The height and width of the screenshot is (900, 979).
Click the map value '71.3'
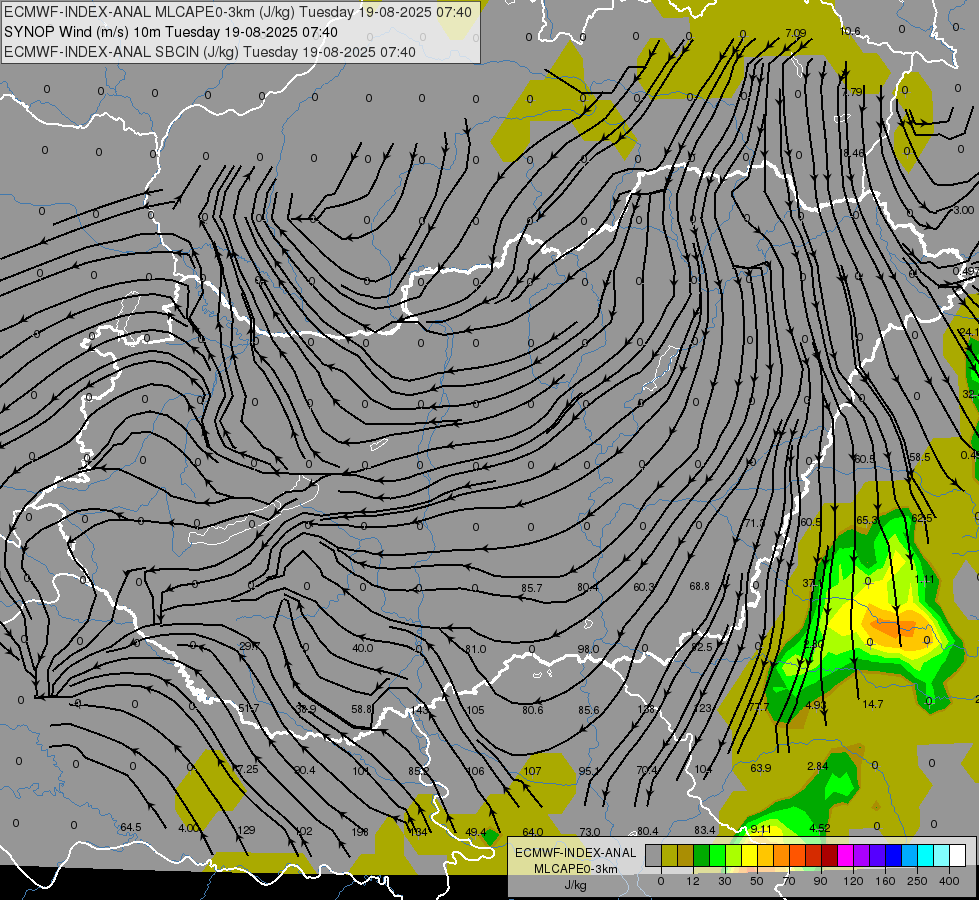point(754,522)
